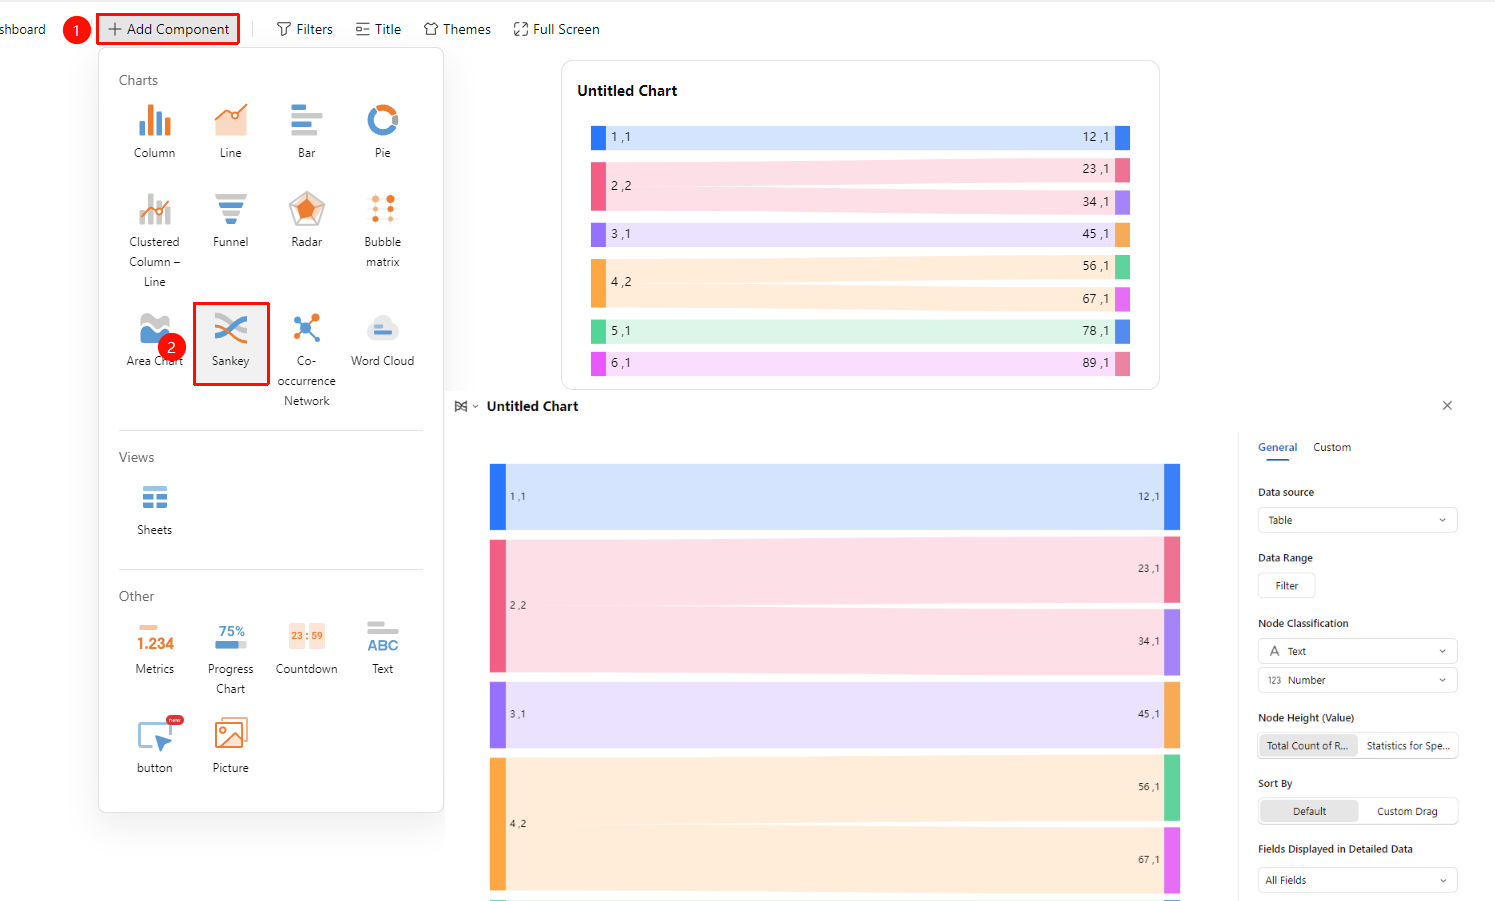Click the 1,1 blue node in editor chart
The image size is (1495, 901).
(x=498, y=497)
